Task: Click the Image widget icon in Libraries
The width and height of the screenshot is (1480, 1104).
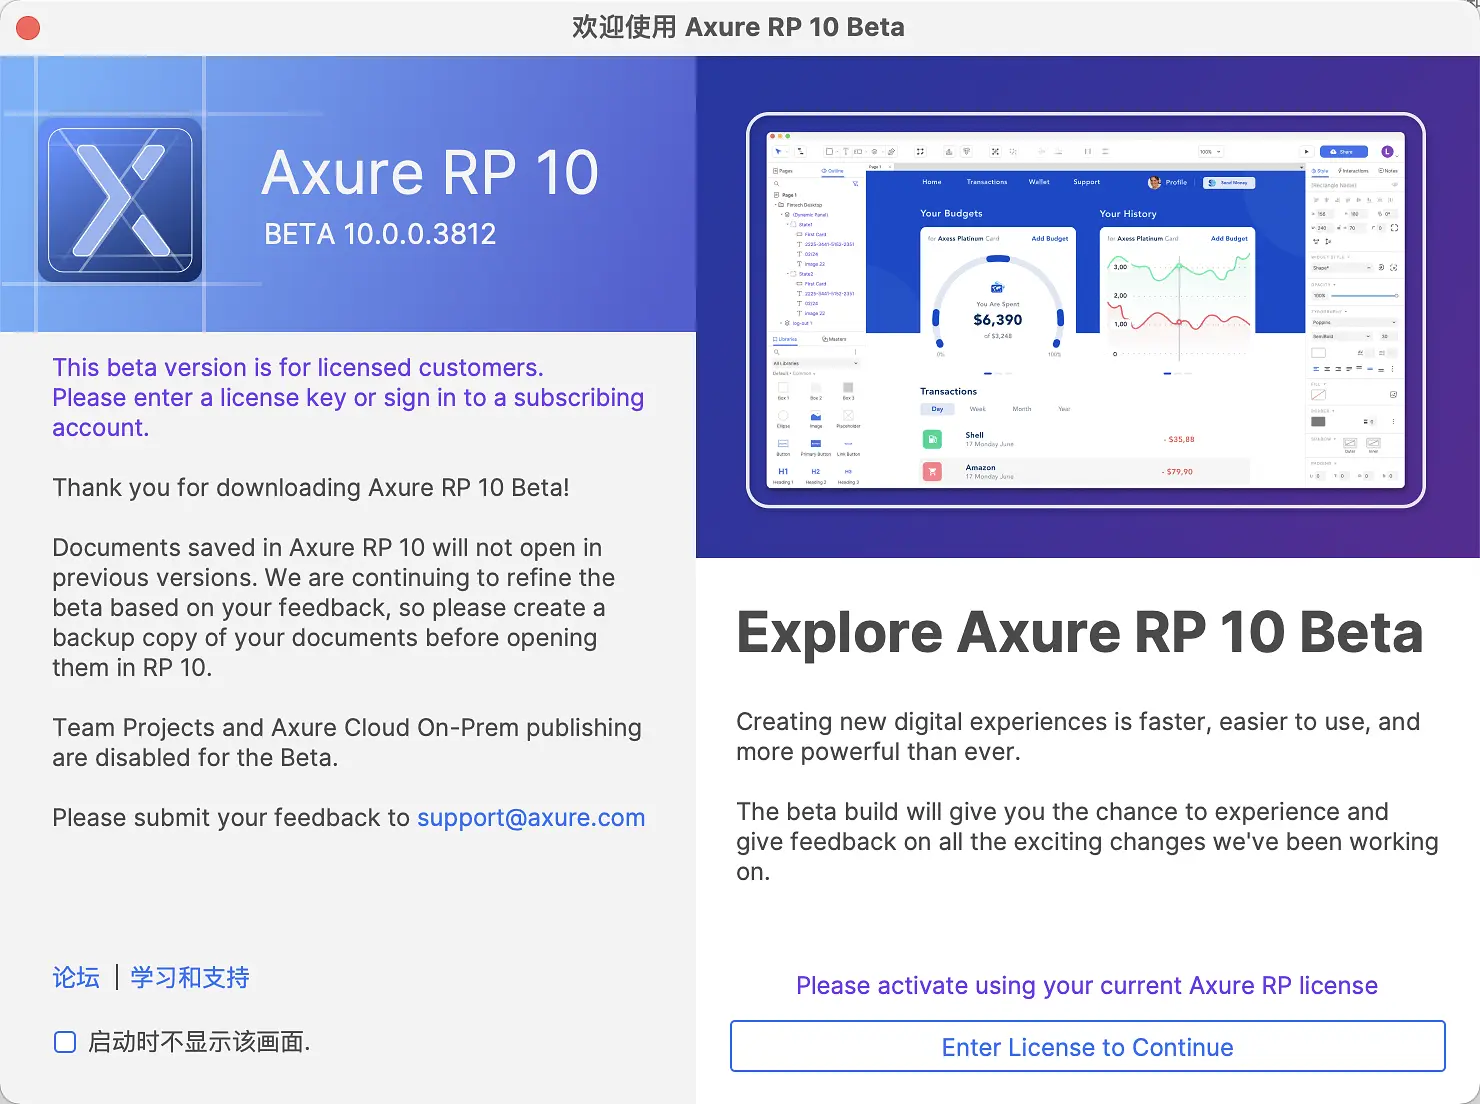Action: coord(815,416)
